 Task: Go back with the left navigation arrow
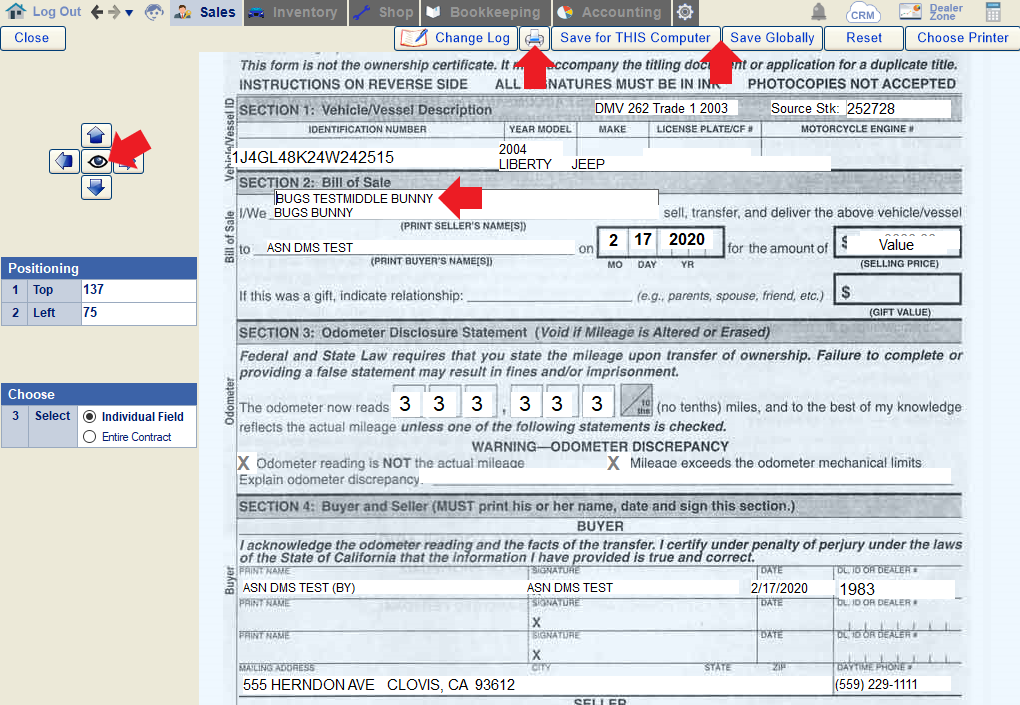pos(97,12)
